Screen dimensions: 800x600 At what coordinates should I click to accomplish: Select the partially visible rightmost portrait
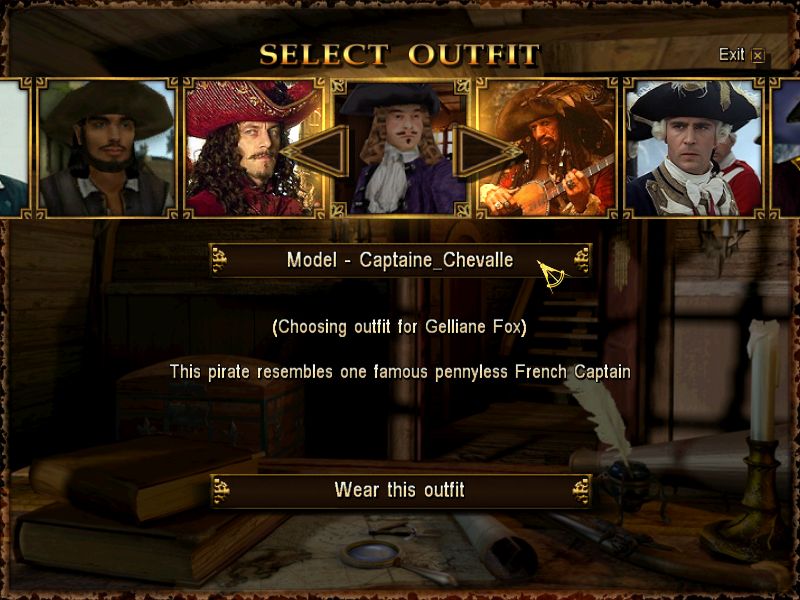785,148
